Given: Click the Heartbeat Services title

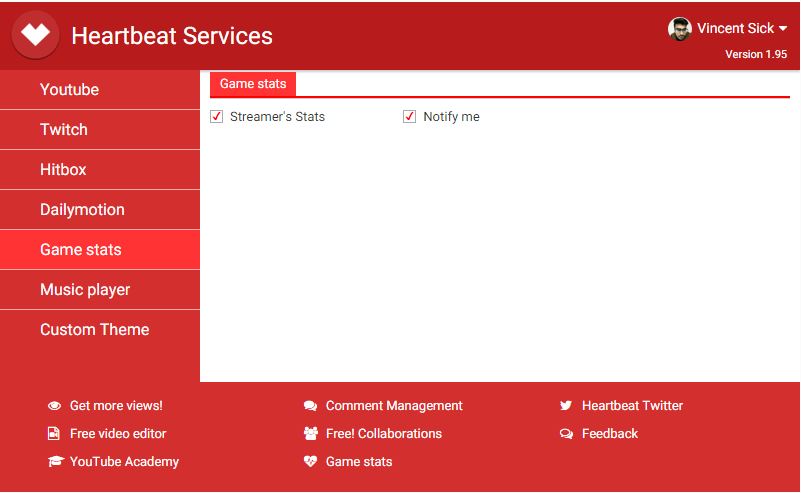Looking at the screenshot, I should (172, 36).
